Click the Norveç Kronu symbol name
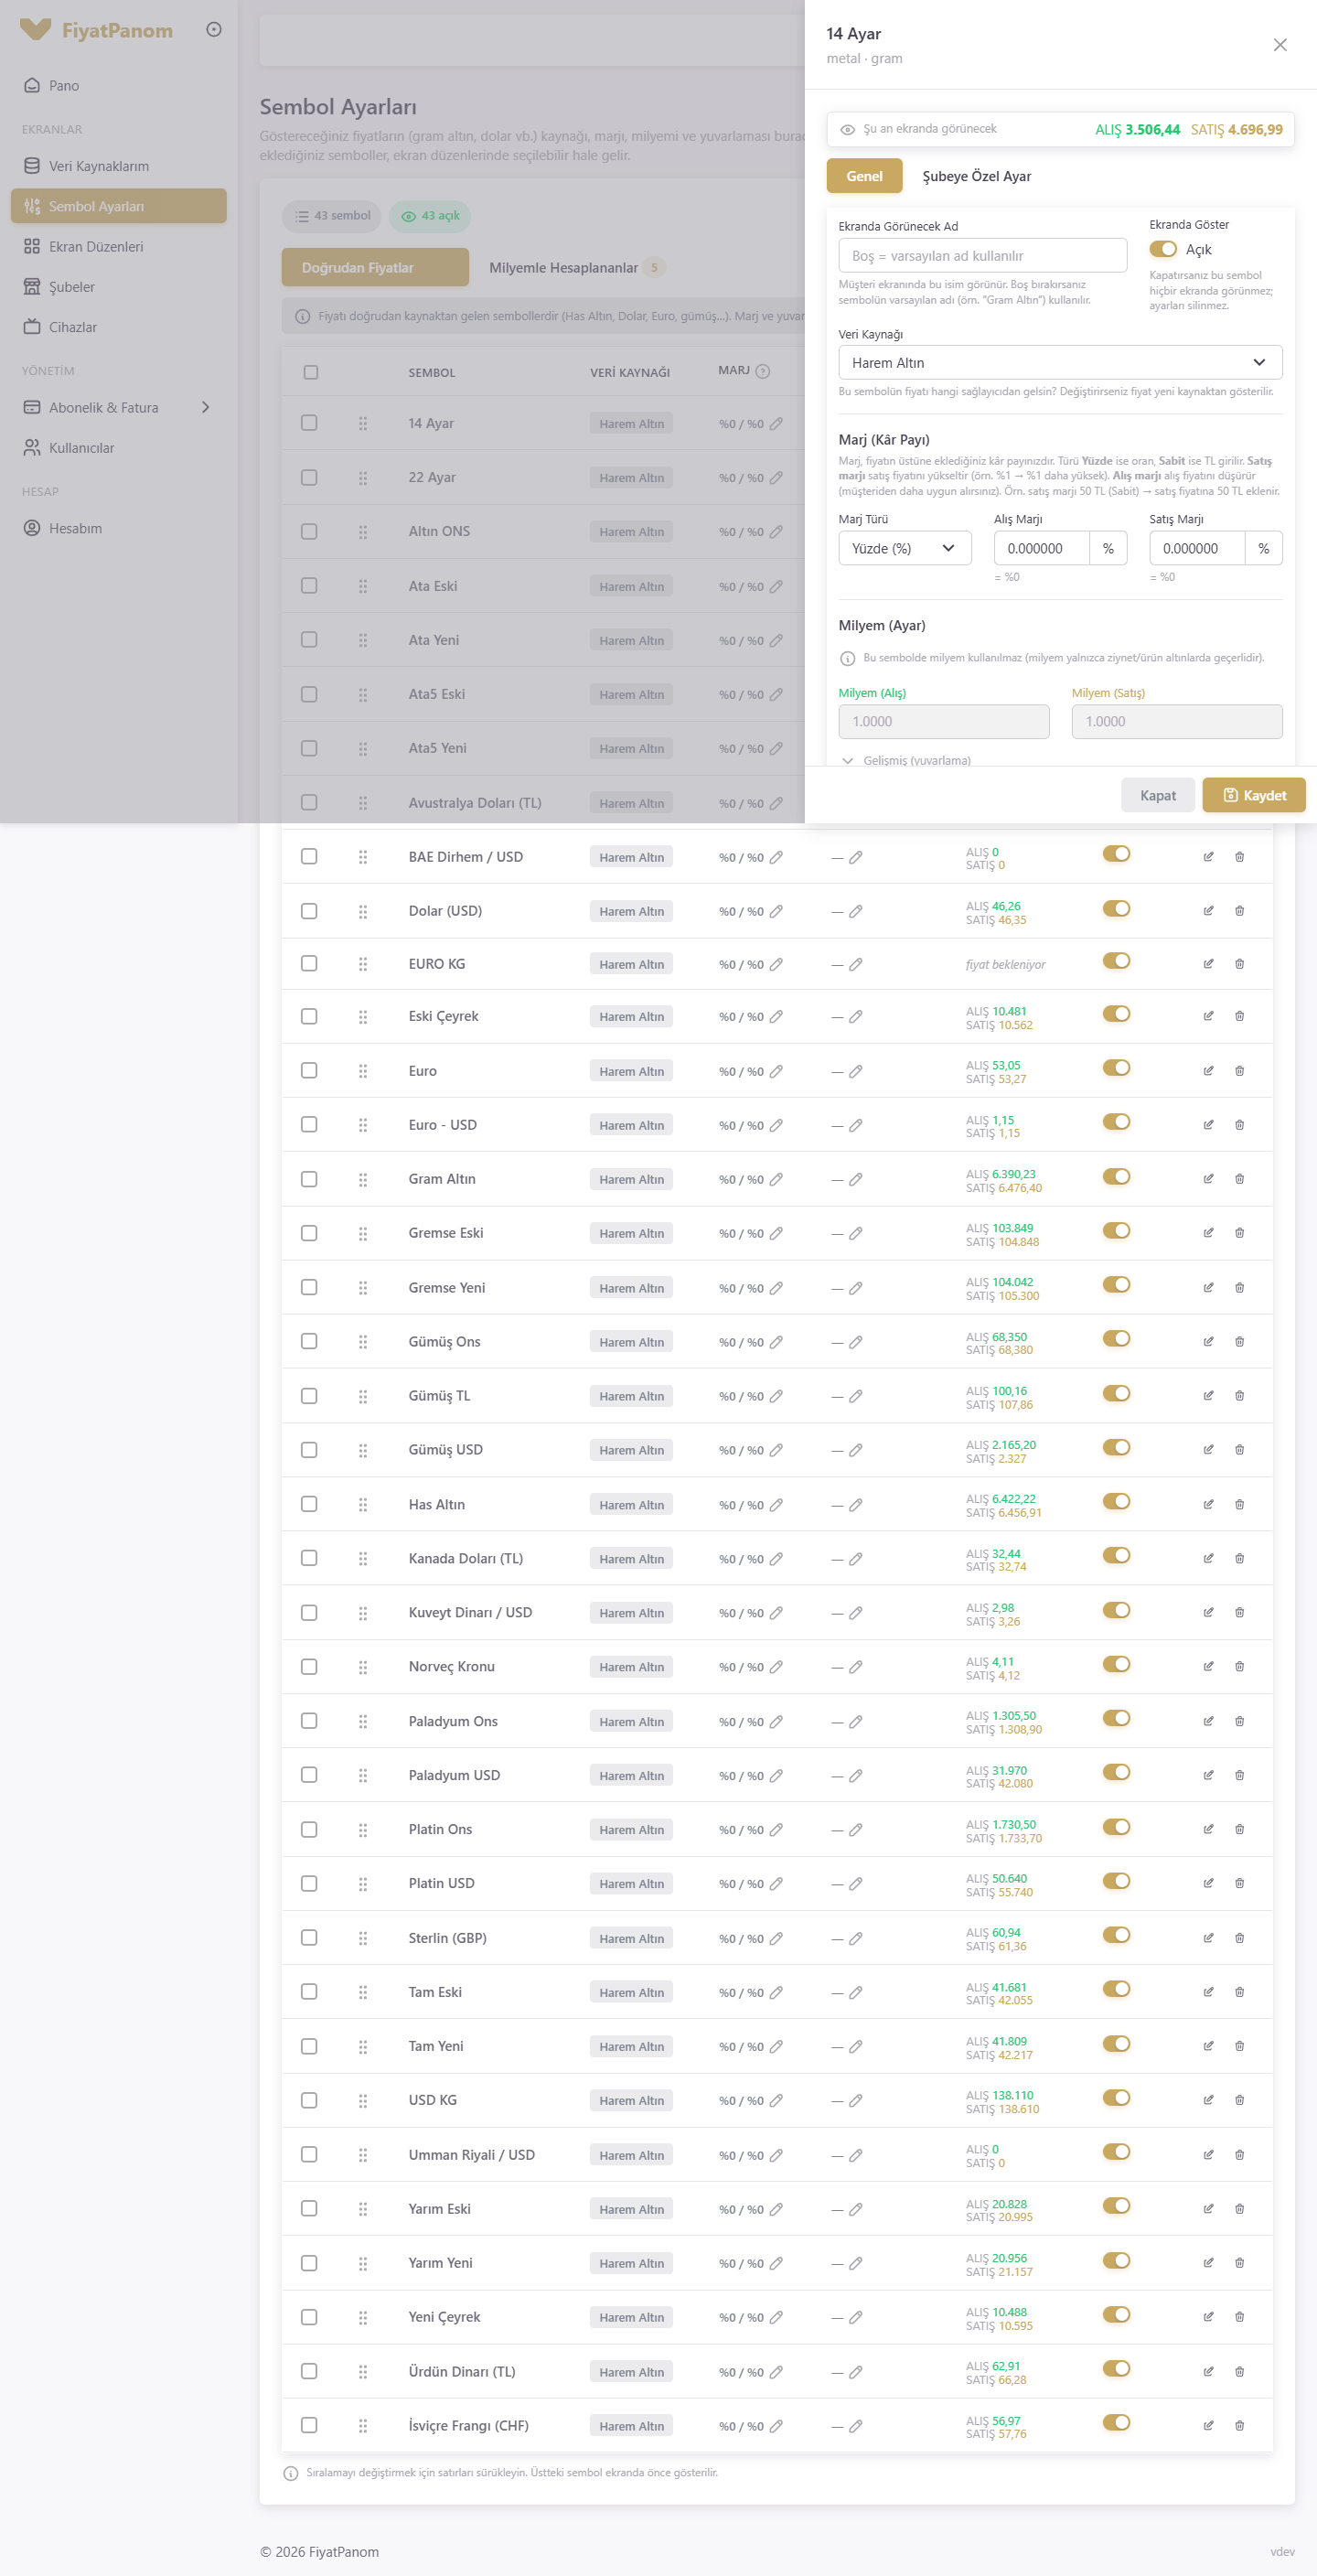This screenshot has height=2576, width=1317. click(451, 1667)
